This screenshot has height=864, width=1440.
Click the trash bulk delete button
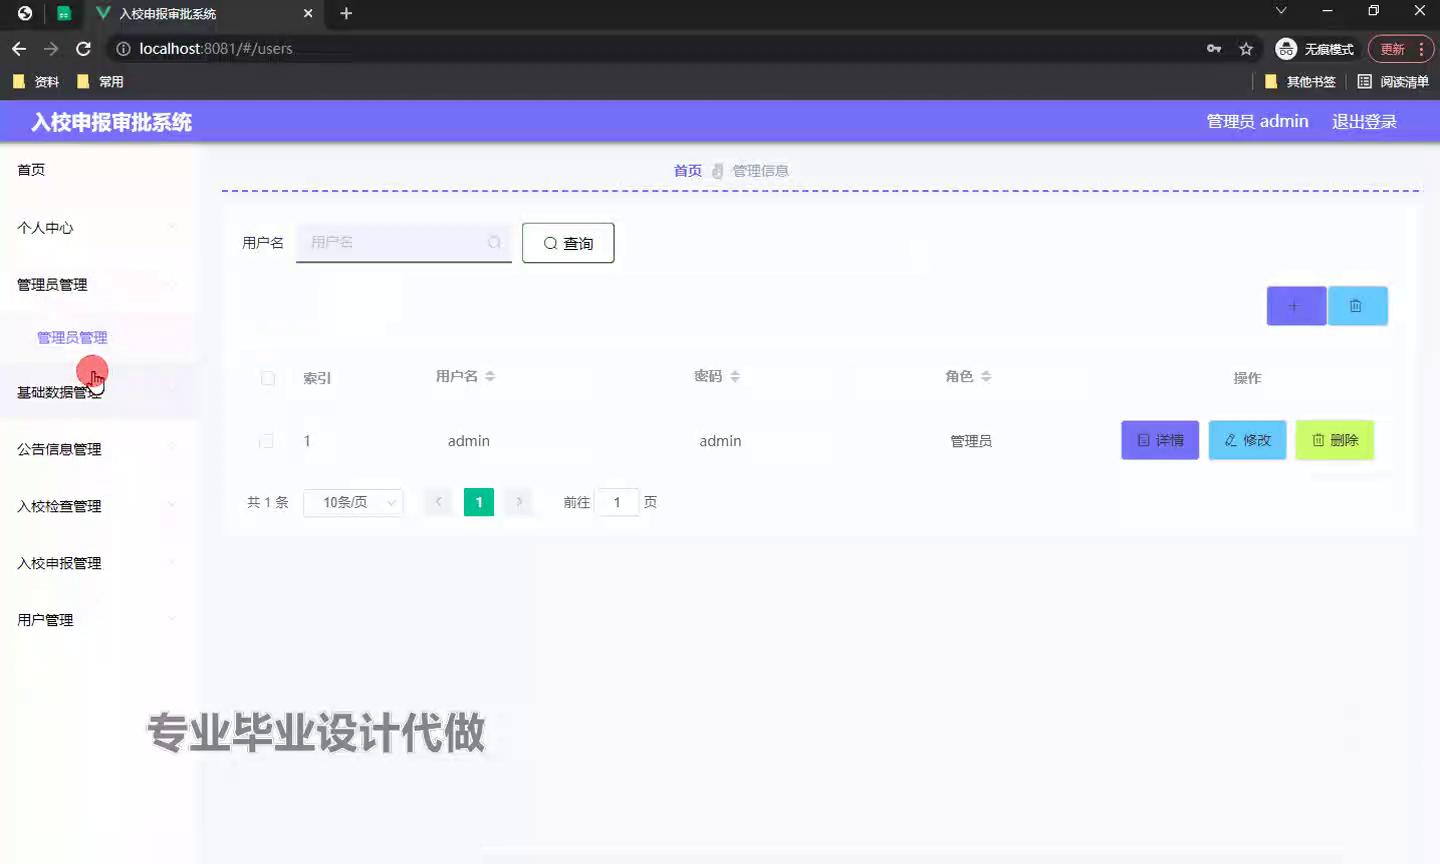(x=1357, y=306)
